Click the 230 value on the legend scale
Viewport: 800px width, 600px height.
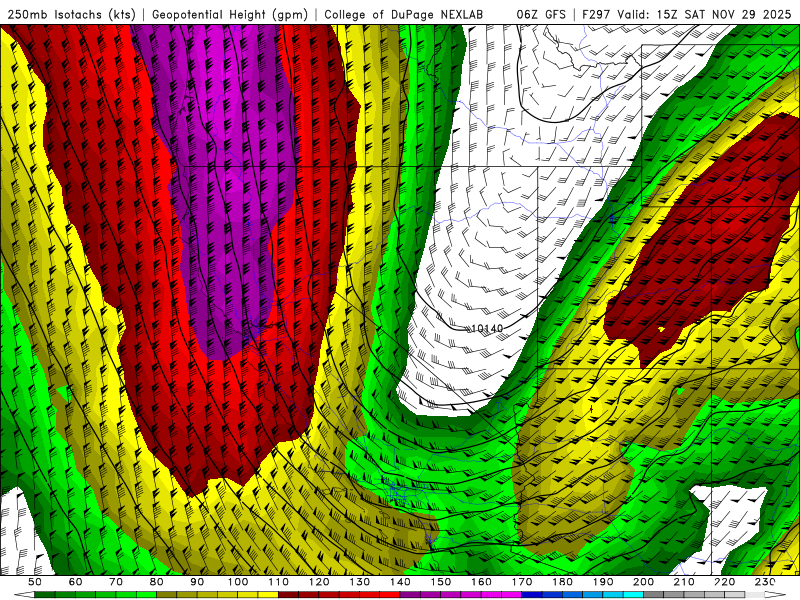click(765, 582)
